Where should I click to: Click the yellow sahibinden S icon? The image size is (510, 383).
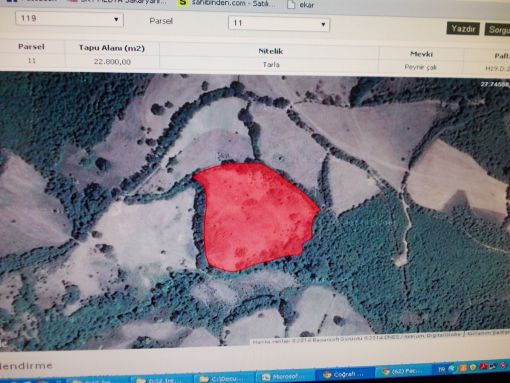(183, 3)
